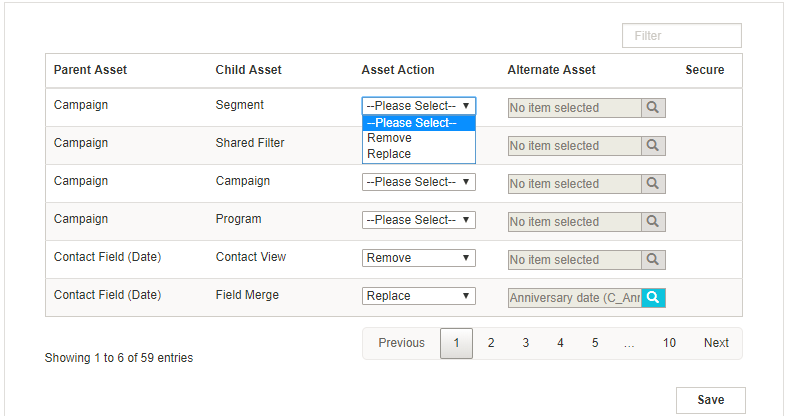Click the Save button

tap(710, 400)
